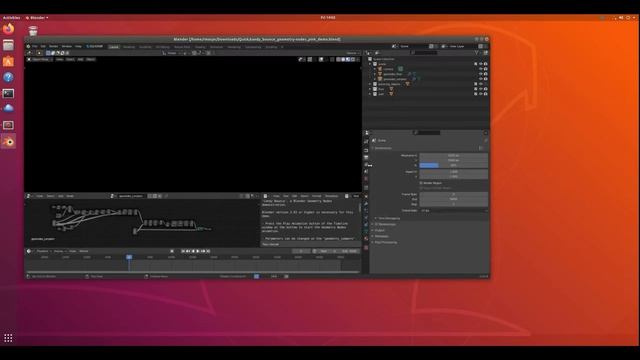640x360 pixels.
Task: Click the properties editor search field
Action: coord(427,133)
